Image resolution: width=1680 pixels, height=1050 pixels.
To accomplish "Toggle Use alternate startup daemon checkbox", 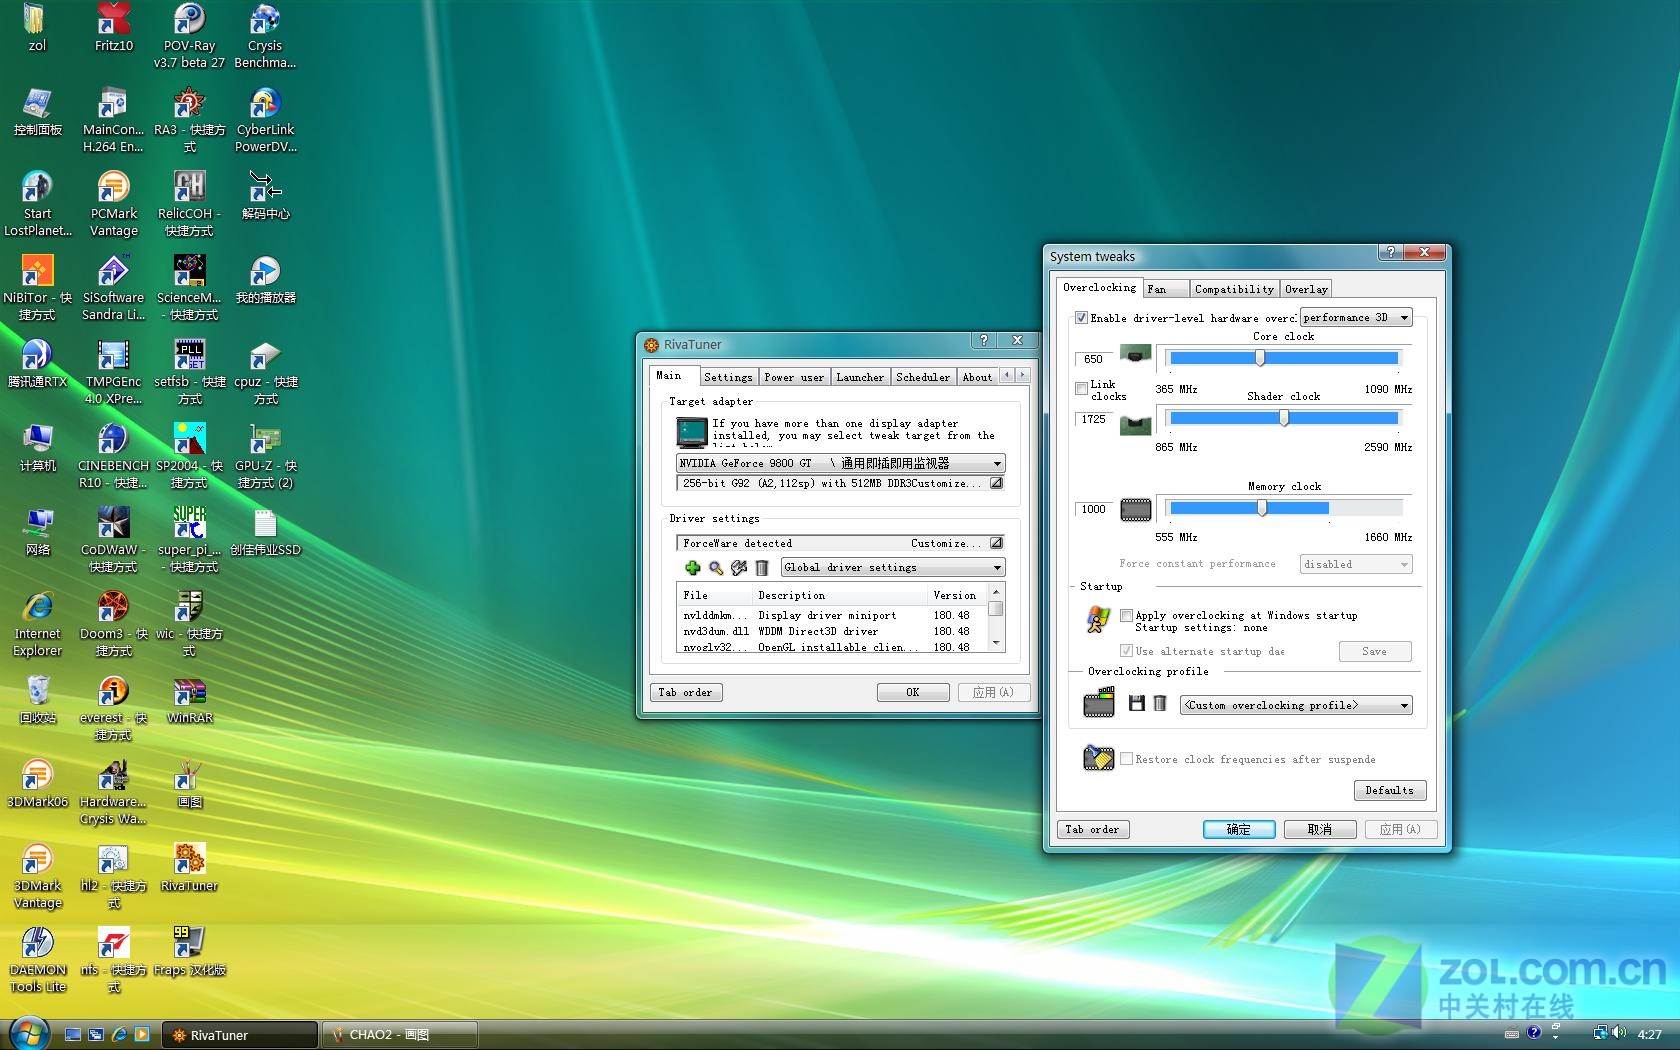I will click(x=1127, y=651).
